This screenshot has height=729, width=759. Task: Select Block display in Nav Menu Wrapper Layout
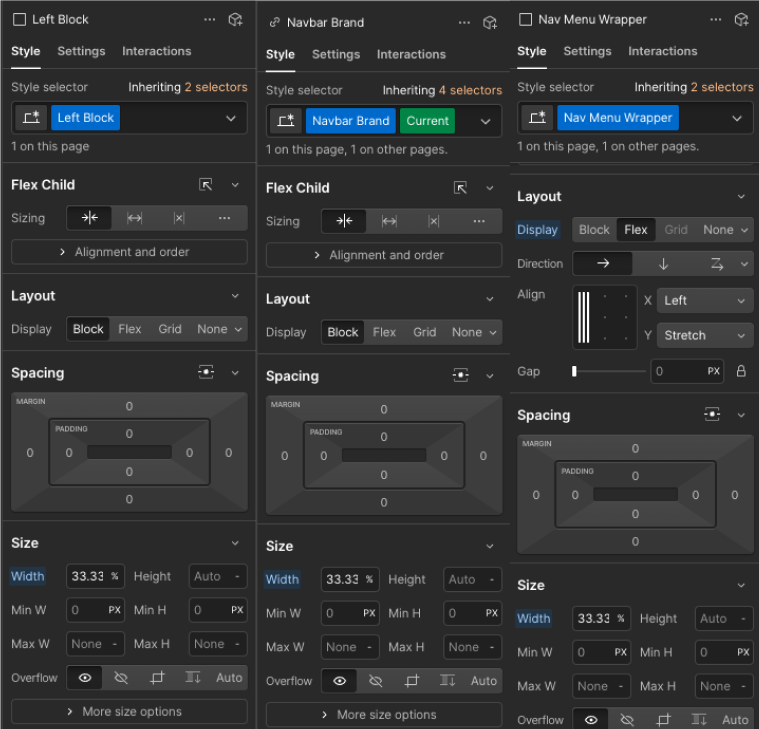pyautogui.click(x=594, y=229)
